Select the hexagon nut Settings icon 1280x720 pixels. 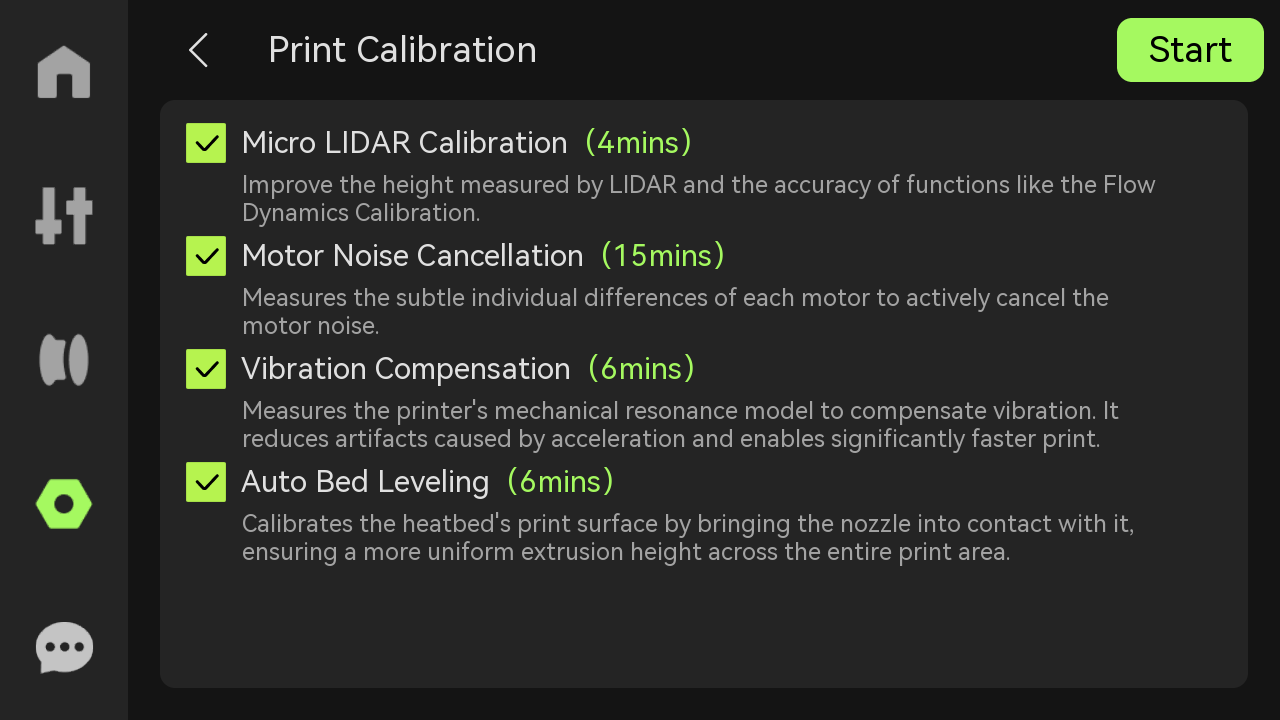click(x=64, y=504)
